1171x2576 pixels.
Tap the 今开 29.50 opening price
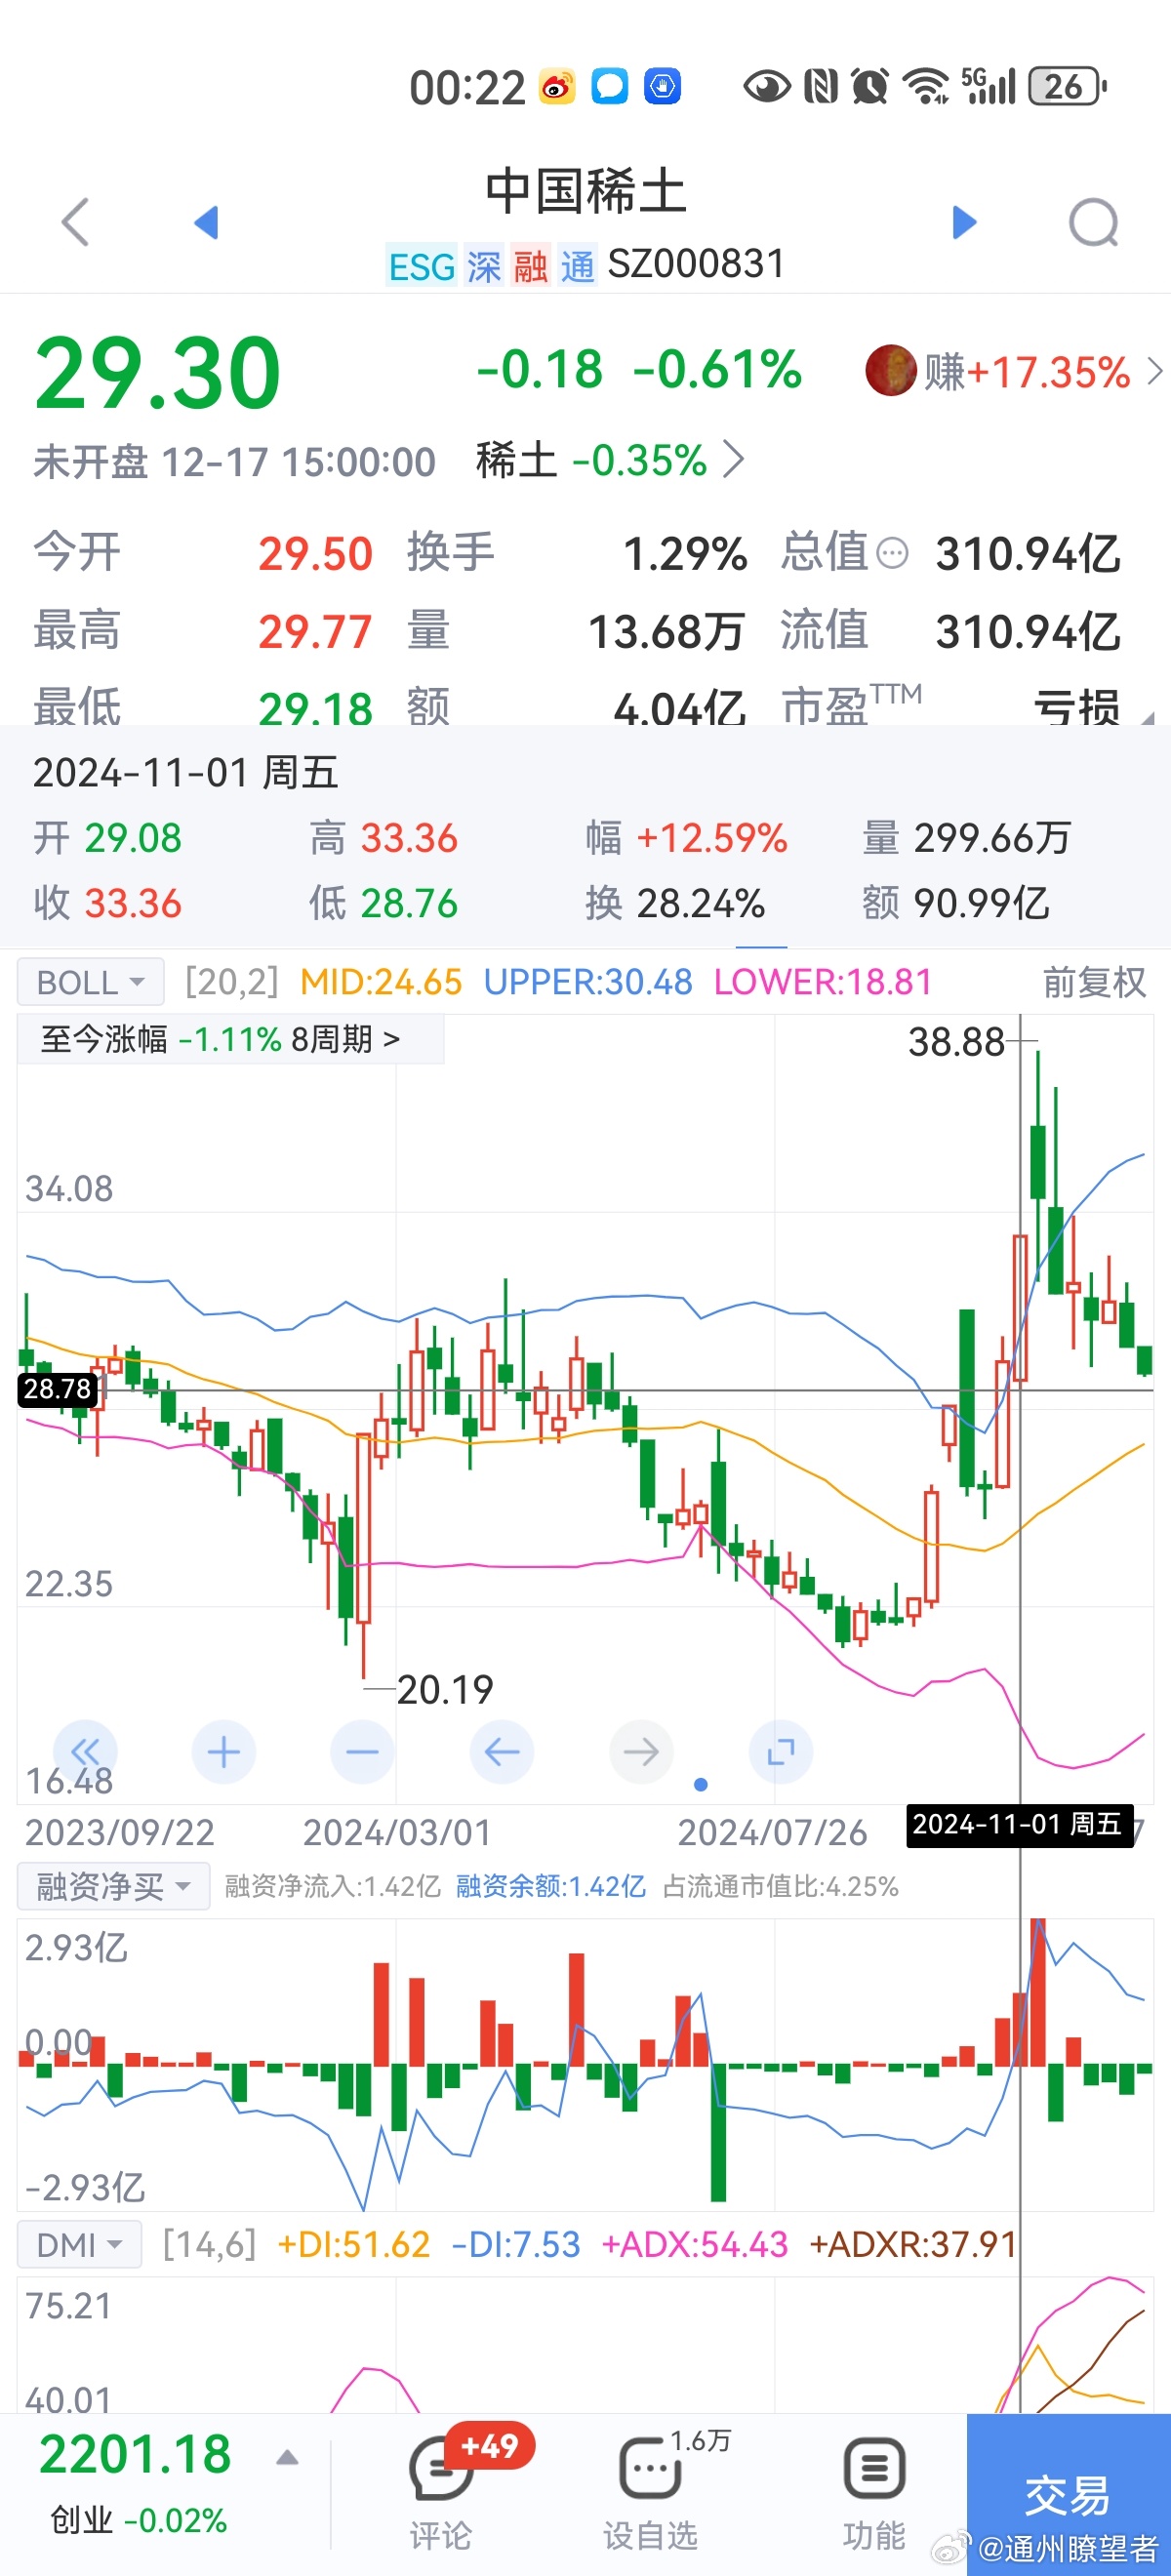(x=203, y=553)
